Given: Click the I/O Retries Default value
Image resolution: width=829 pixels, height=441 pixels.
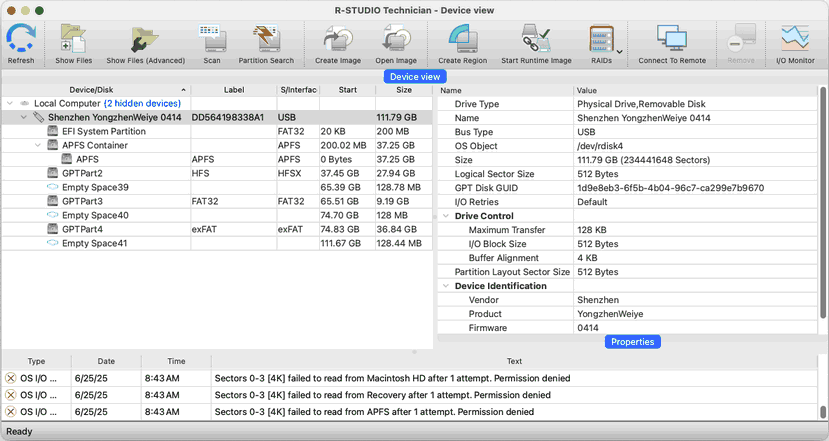Looking at the screenshot, I should click(x=592, y=202).
